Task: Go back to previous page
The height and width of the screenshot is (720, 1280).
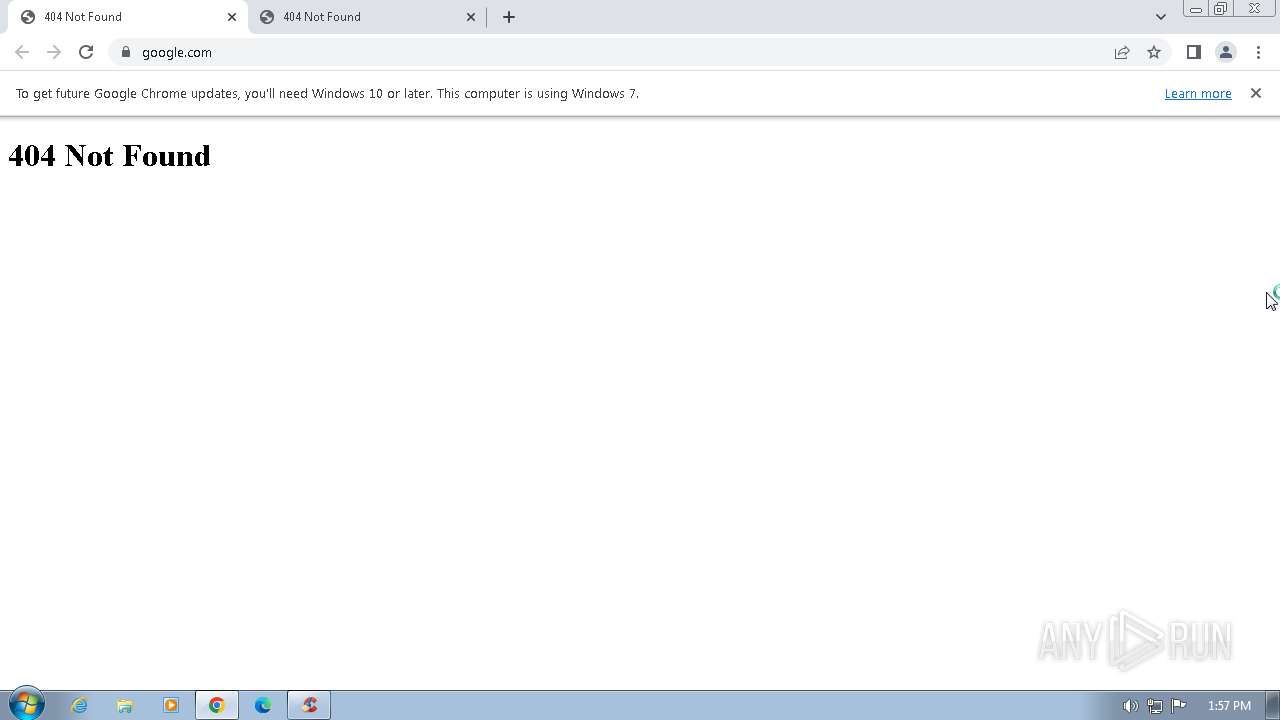Action: pyautogui.click(x=22, y=52)
